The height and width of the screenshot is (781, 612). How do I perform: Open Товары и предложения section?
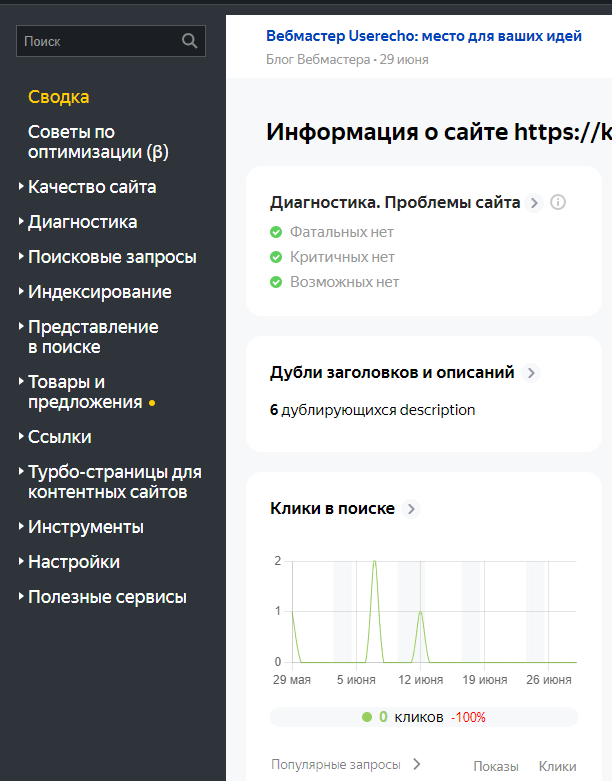pos(85,392)
